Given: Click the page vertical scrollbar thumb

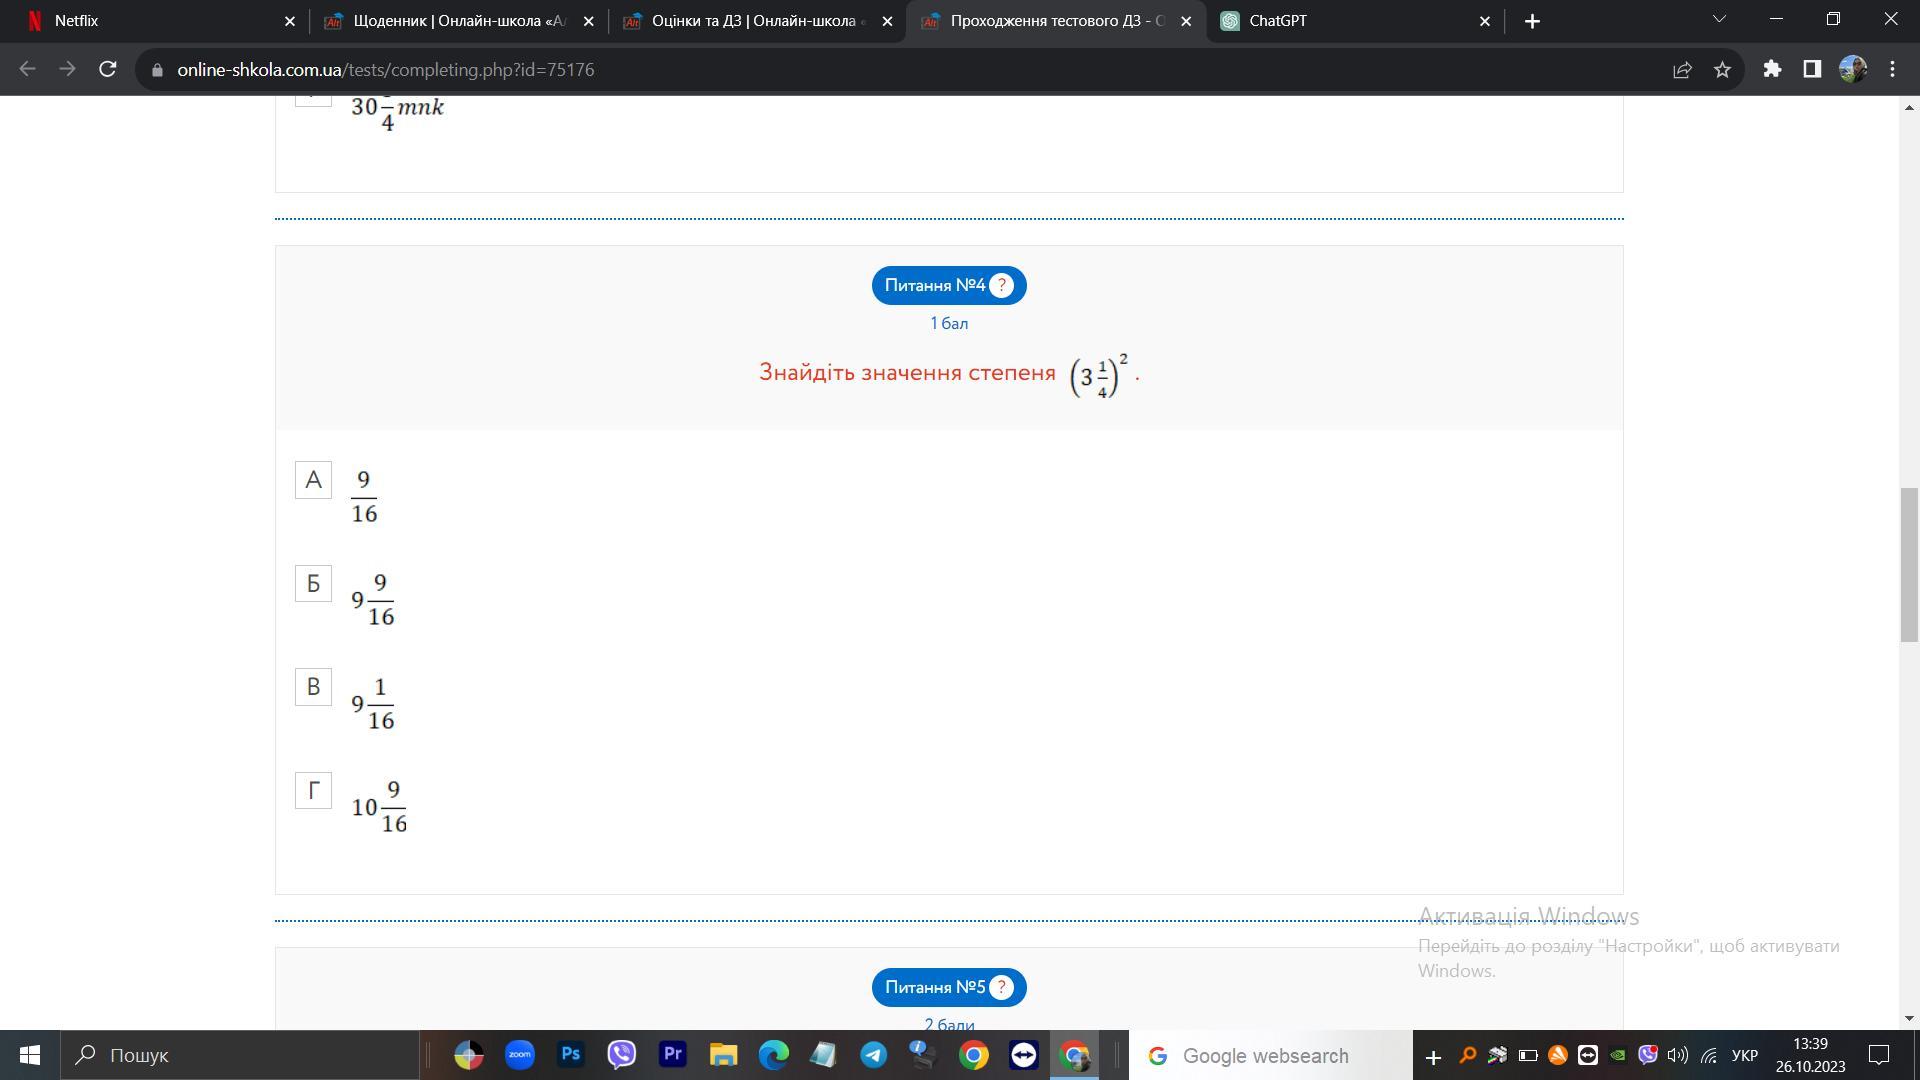Looking at the screenshot, I should (1909, 565).
